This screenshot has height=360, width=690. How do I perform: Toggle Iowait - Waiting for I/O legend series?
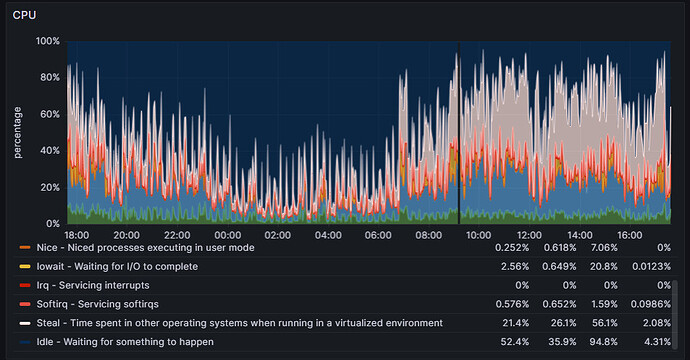point(117,267)
